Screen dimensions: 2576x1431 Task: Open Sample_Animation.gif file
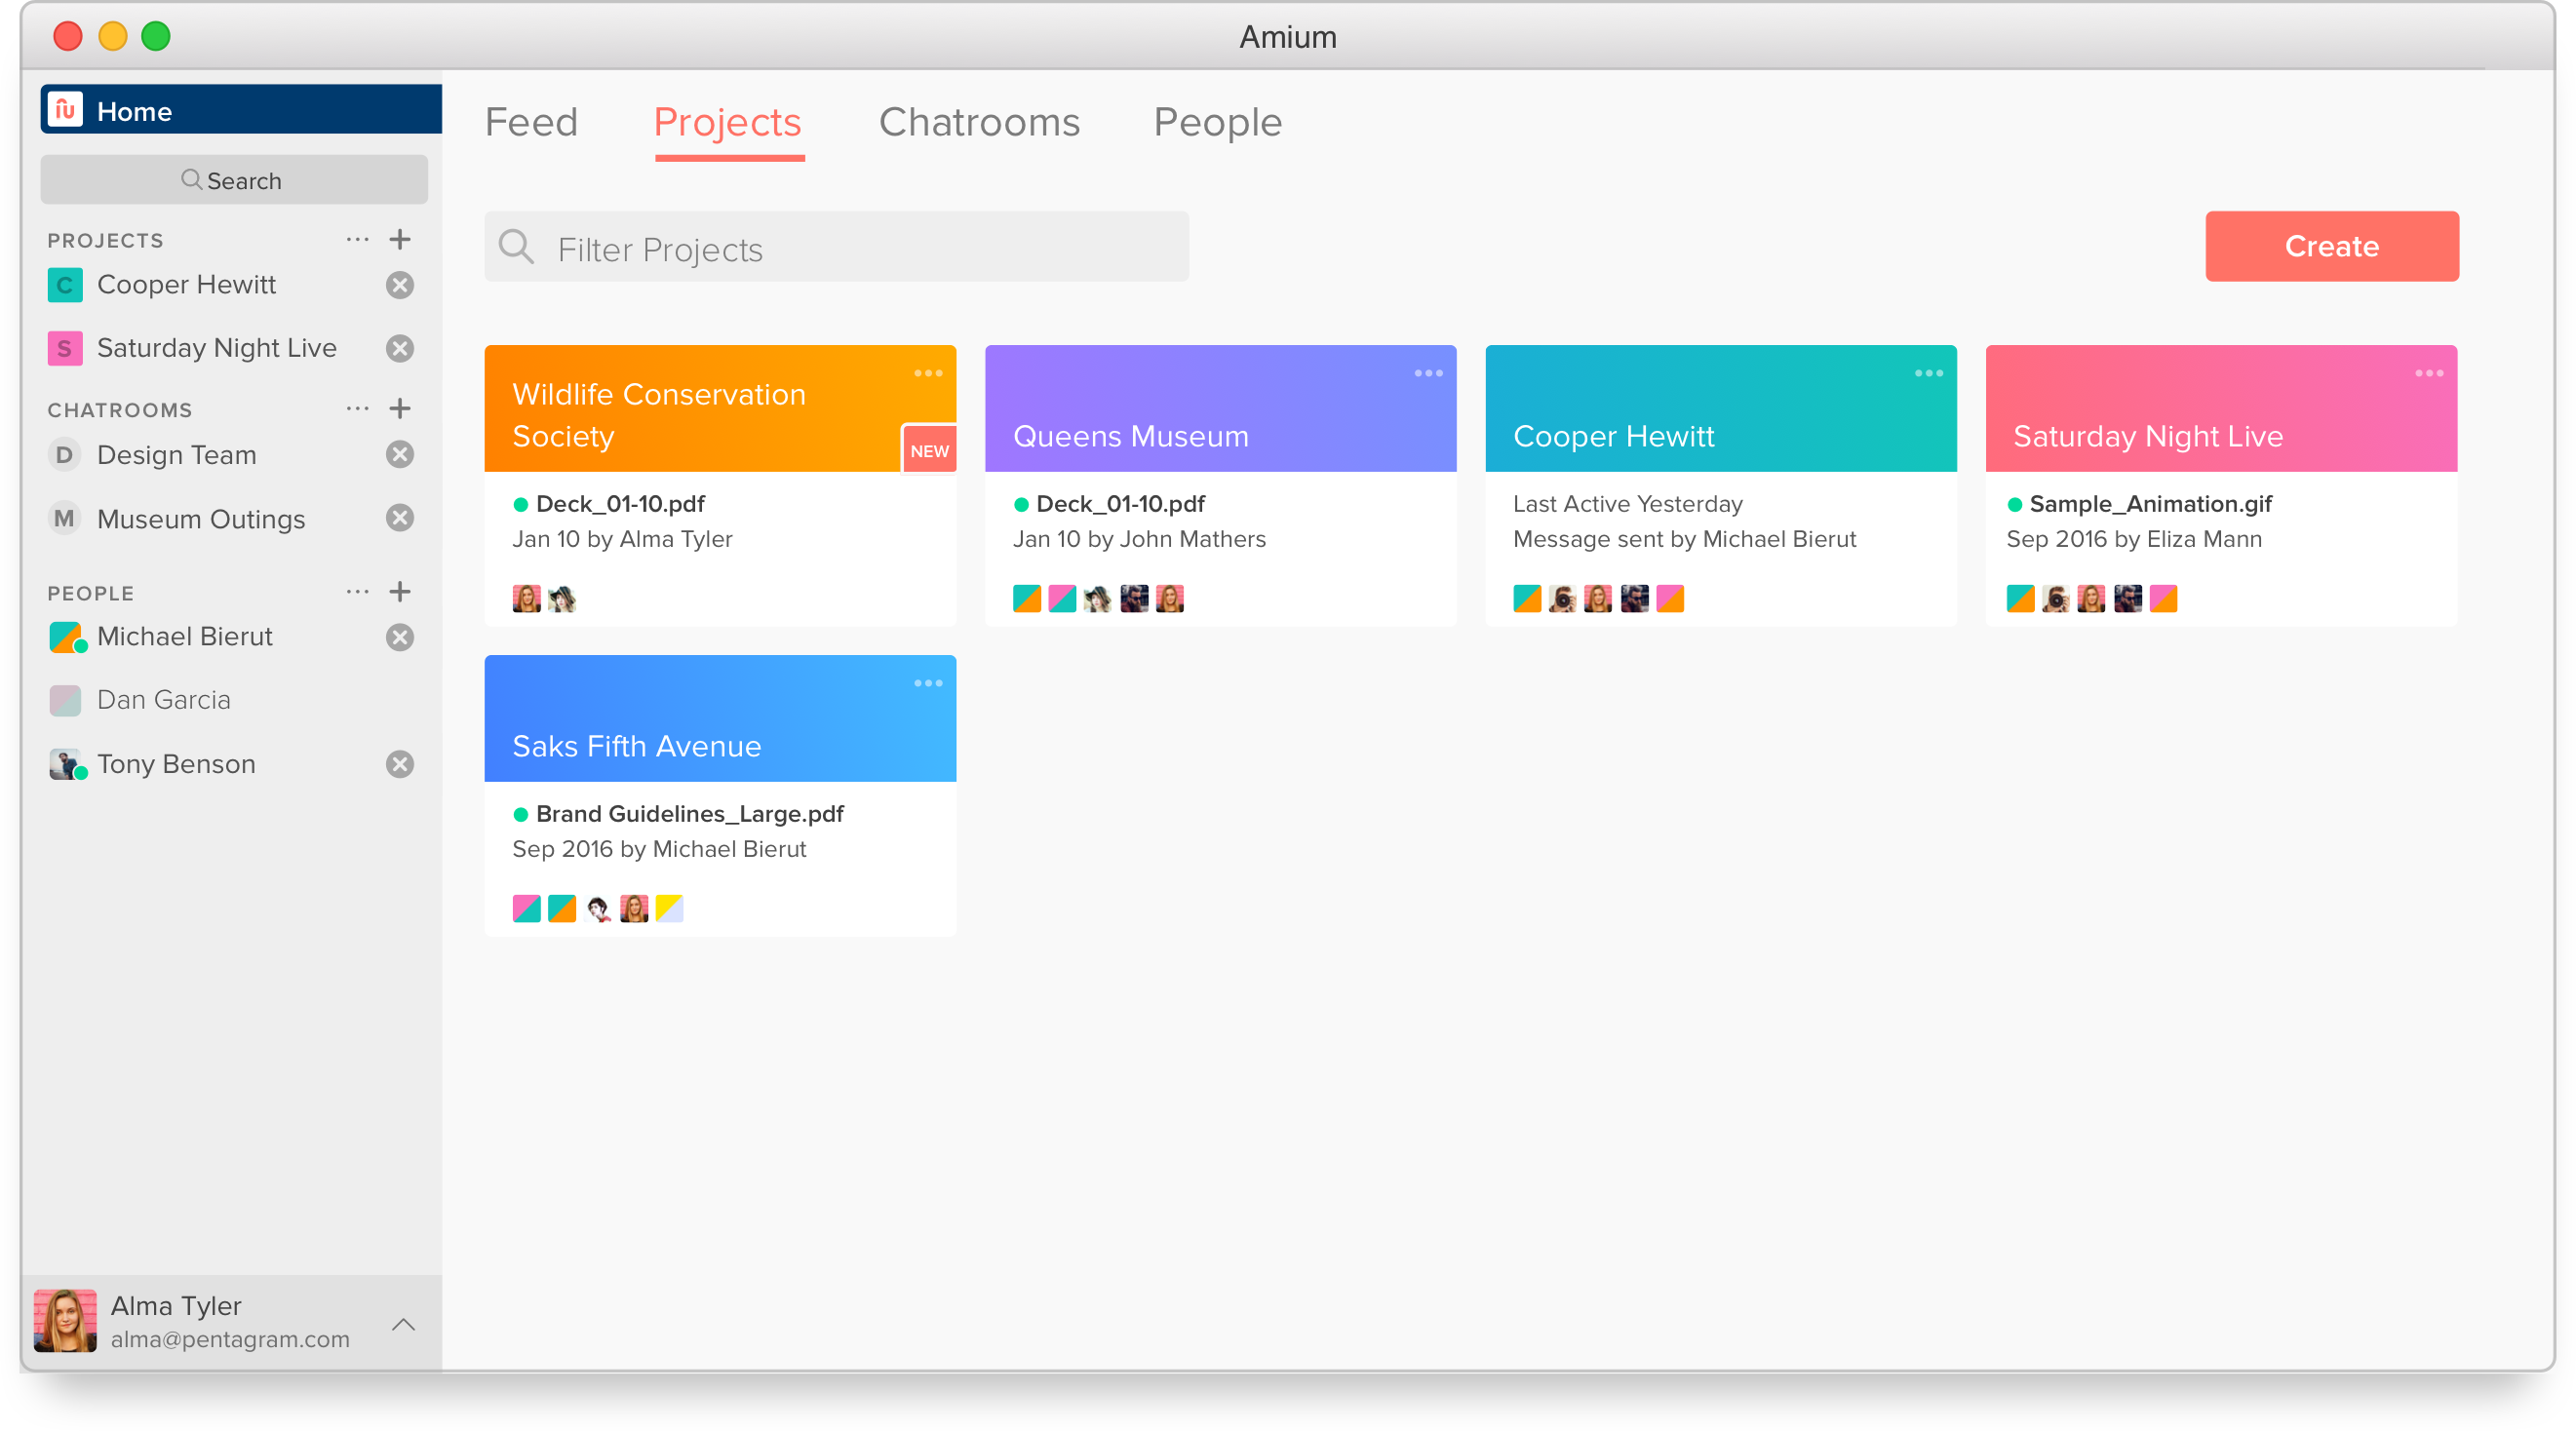click(x=2150, y=504)
